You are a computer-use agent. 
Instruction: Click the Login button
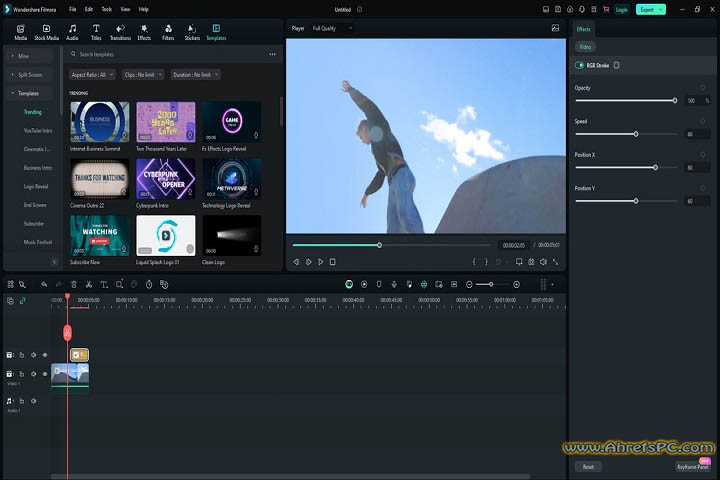click(x=621, y=10)
